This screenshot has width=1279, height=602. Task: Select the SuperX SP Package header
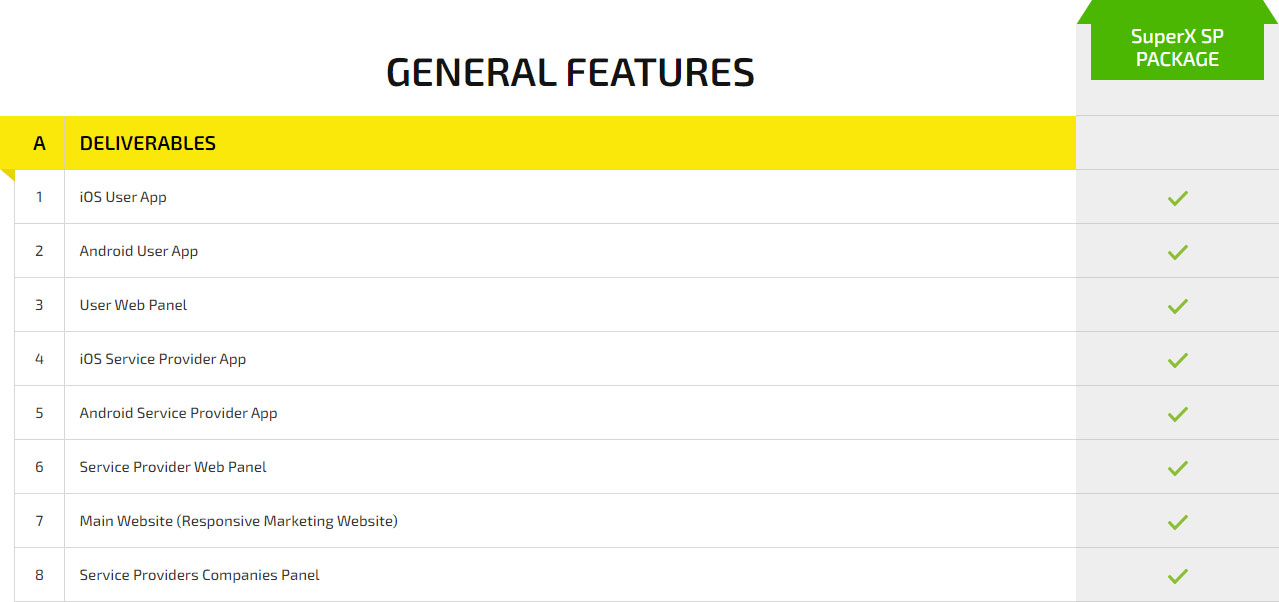[1177, 48]
